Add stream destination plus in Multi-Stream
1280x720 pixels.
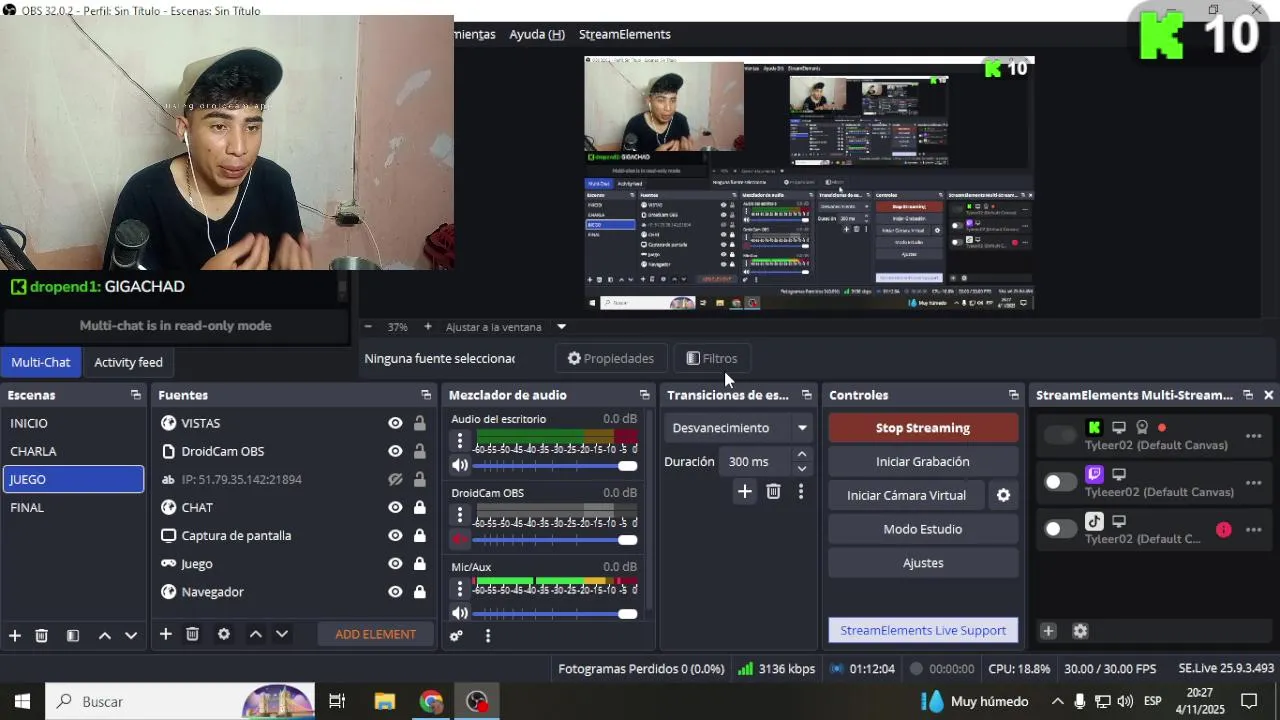[1048, 631]
